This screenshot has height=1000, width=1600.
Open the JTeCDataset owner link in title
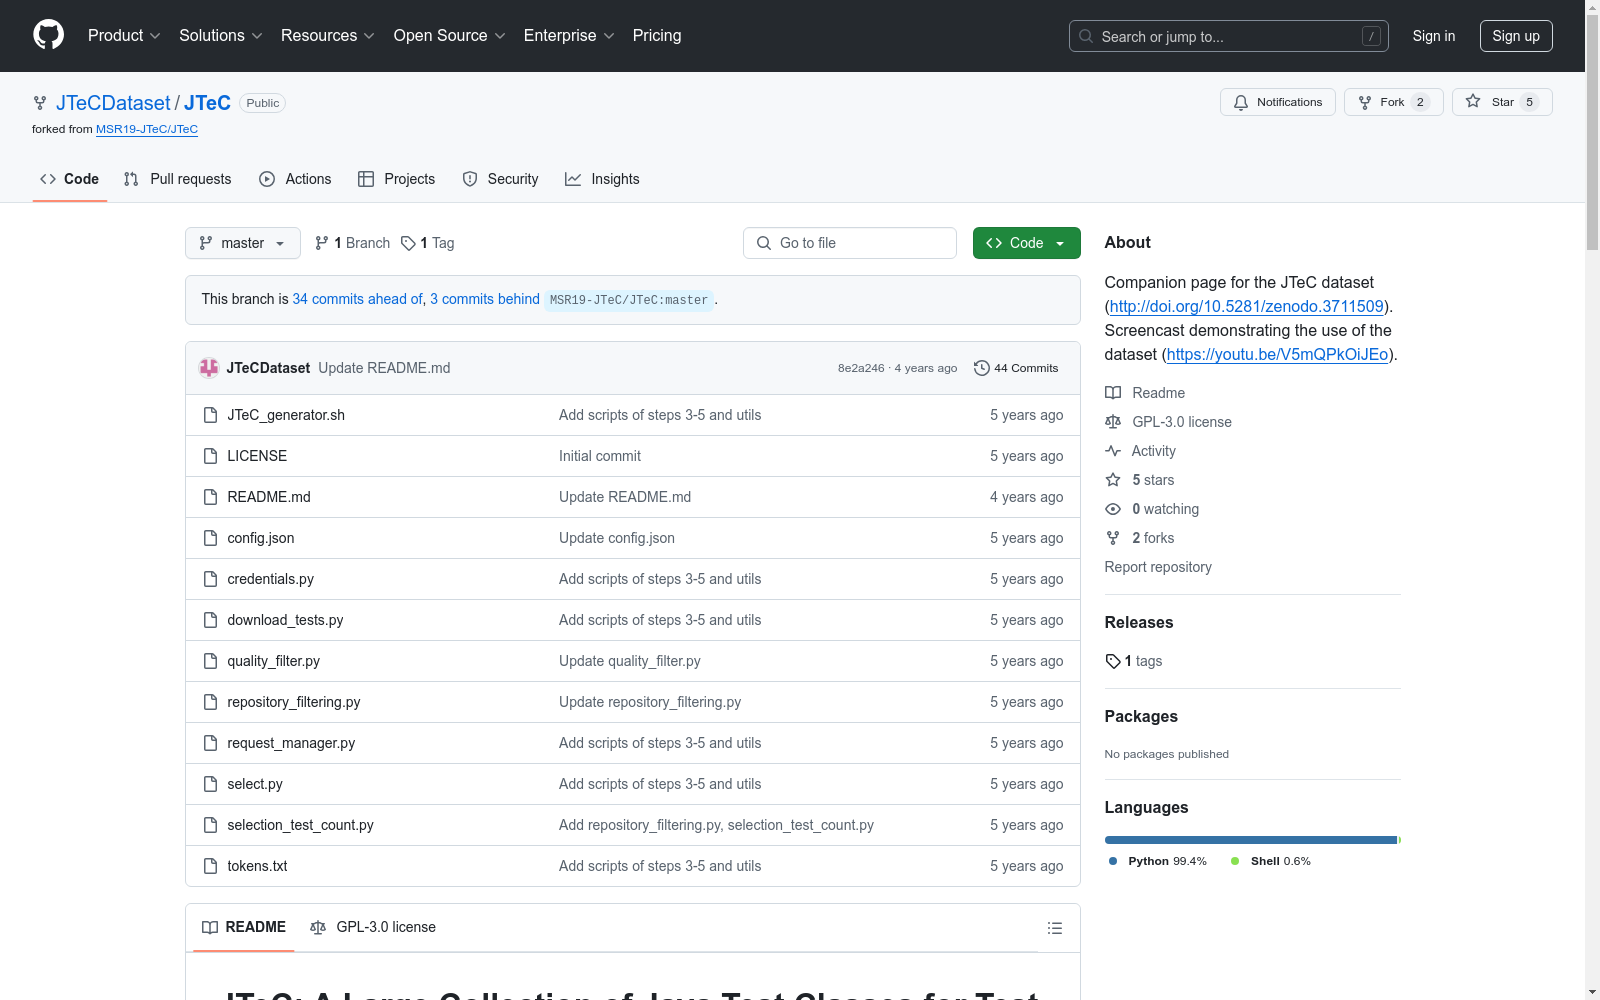pyautogui.click(x=113, y=103)
